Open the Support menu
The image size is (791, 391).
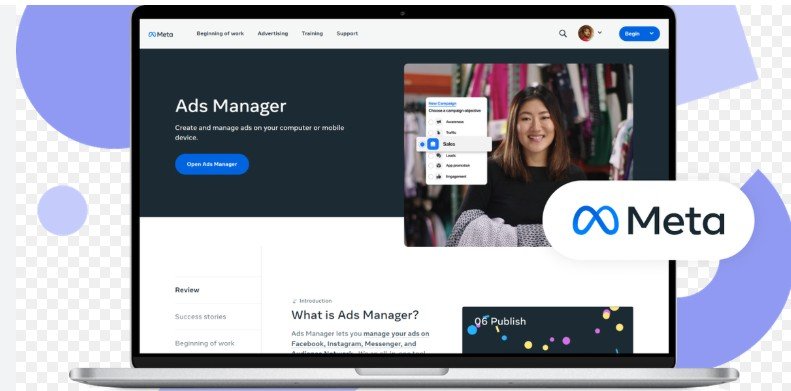click(347, 33)
